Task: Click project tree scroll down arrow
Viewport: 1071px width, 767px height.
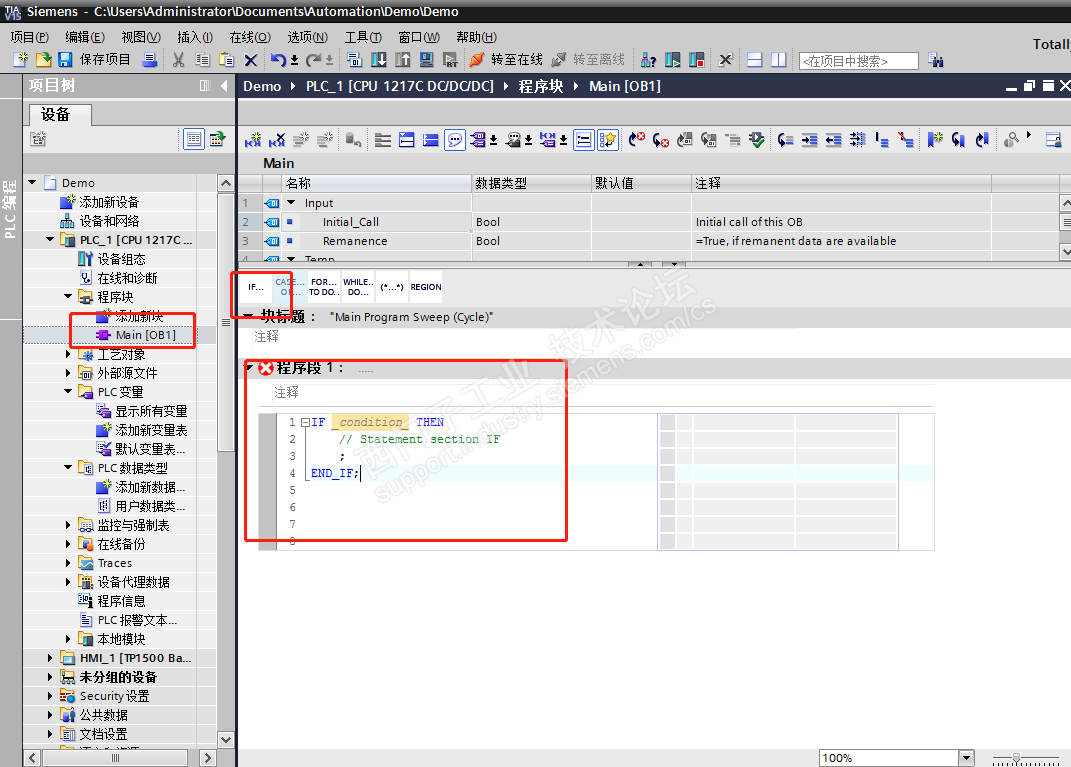Action: (x=226, y=740)
